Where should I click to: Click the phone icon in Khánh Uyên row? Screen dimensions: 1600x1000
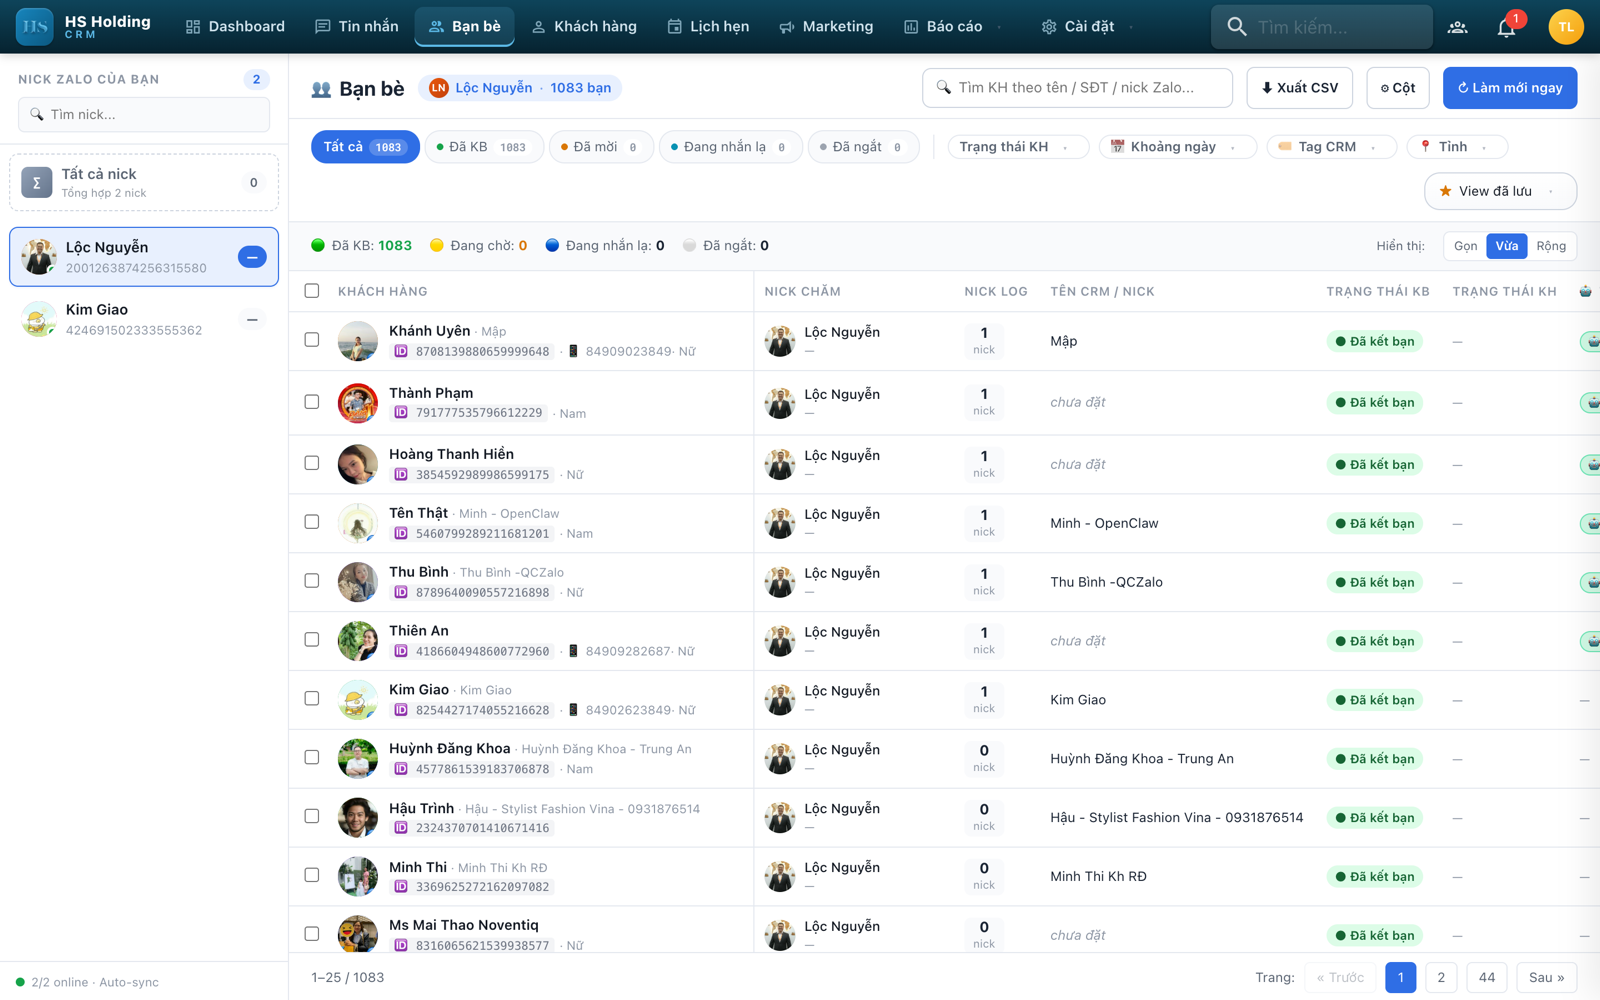click(573, 351)
